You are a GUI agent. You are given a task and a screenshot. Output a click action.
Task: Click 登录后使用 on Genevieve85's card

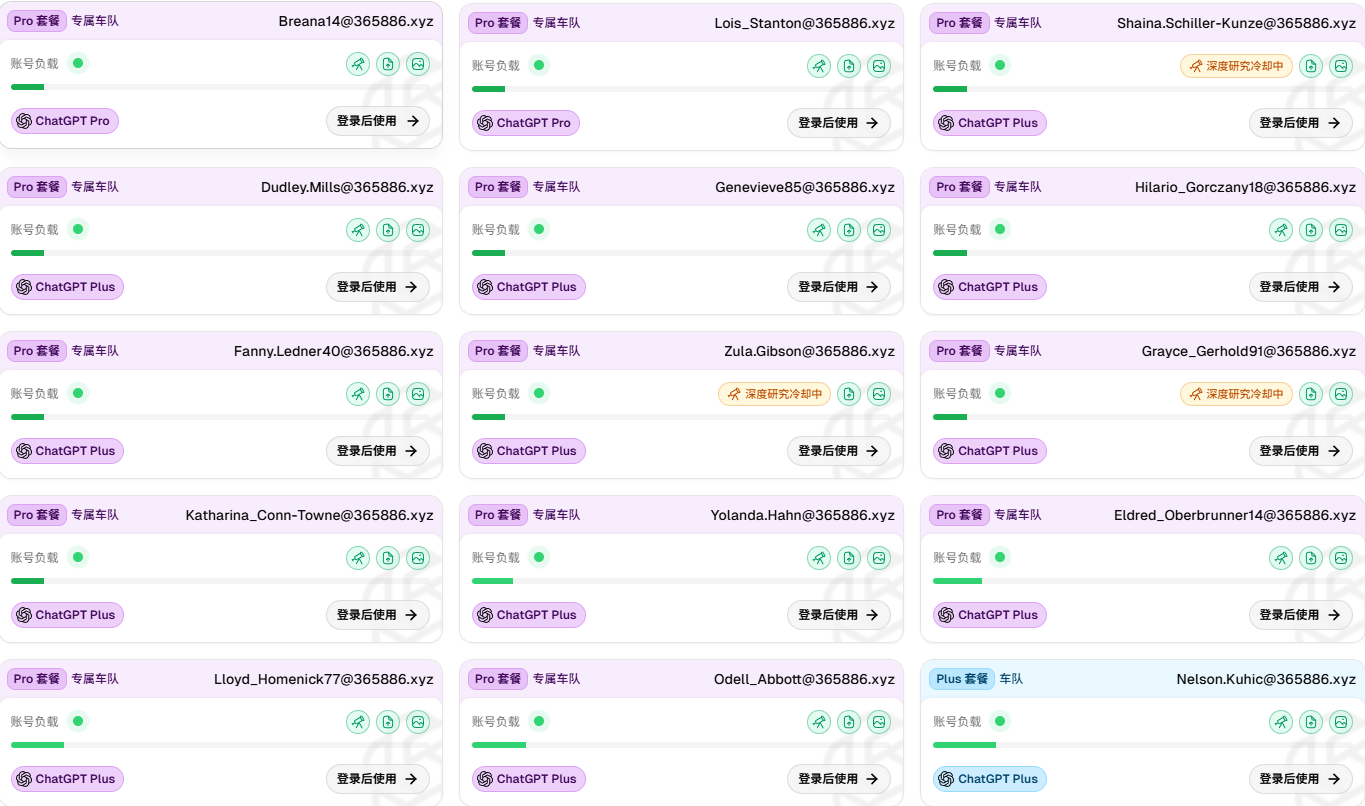point(839,287)
